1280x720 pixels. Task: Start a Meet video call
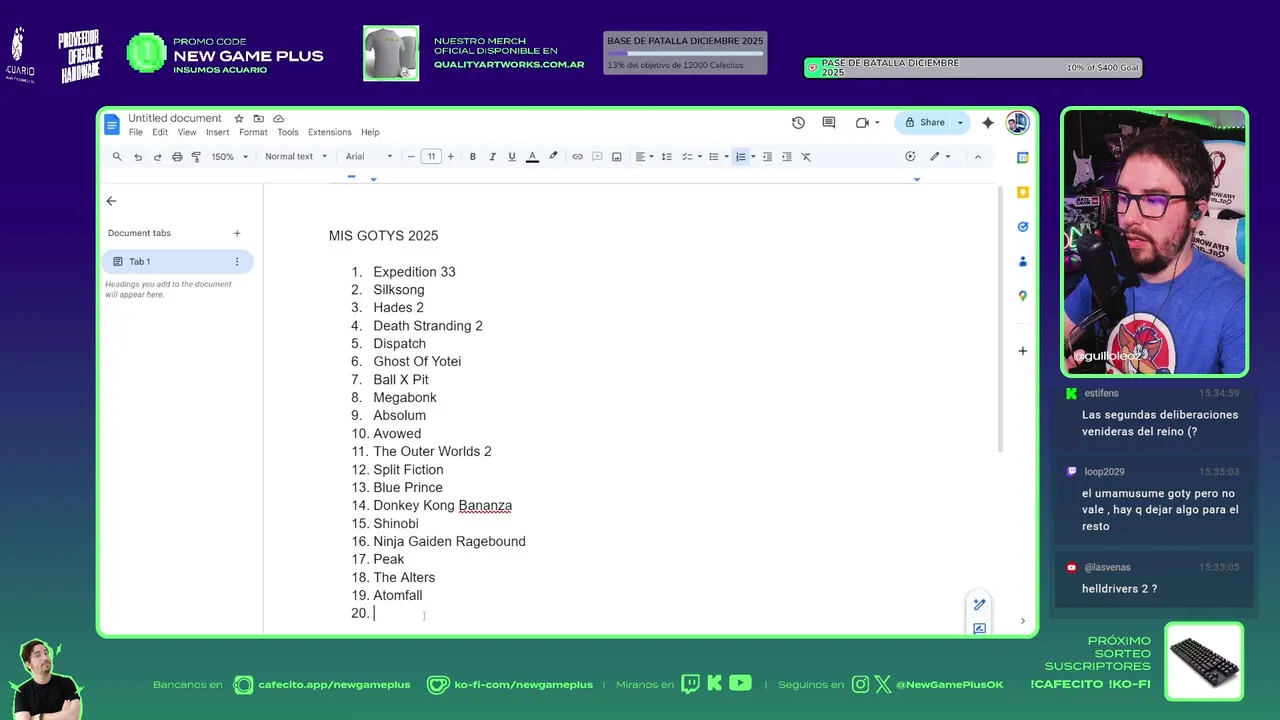(862, 122)
